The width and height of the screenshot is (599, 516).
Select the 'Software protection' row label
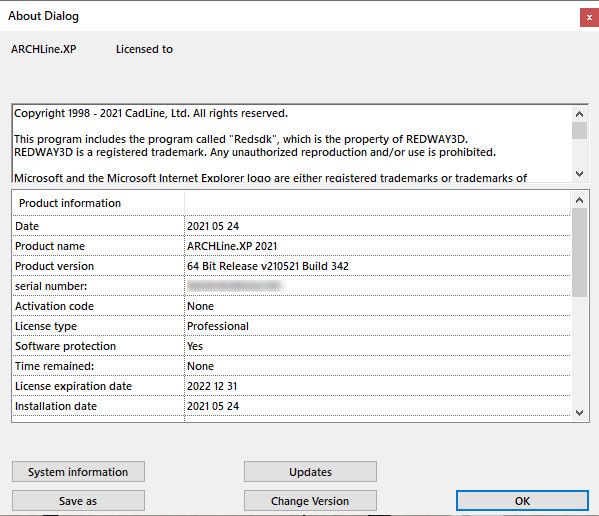tap(65, 346)
